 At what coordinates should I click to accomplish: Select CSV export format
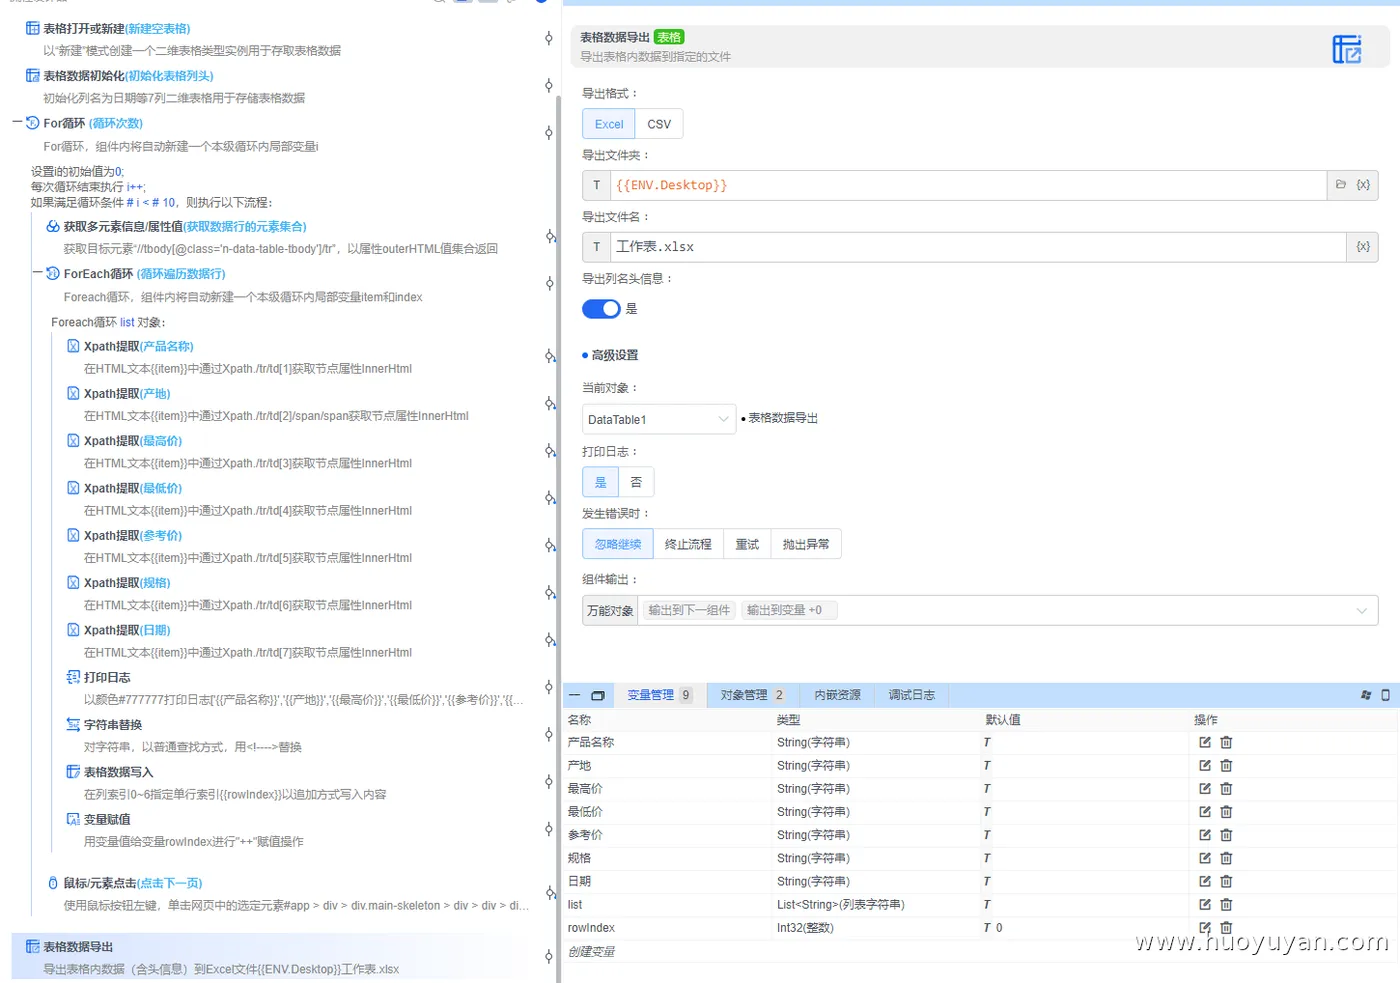[x=659, y=124]
